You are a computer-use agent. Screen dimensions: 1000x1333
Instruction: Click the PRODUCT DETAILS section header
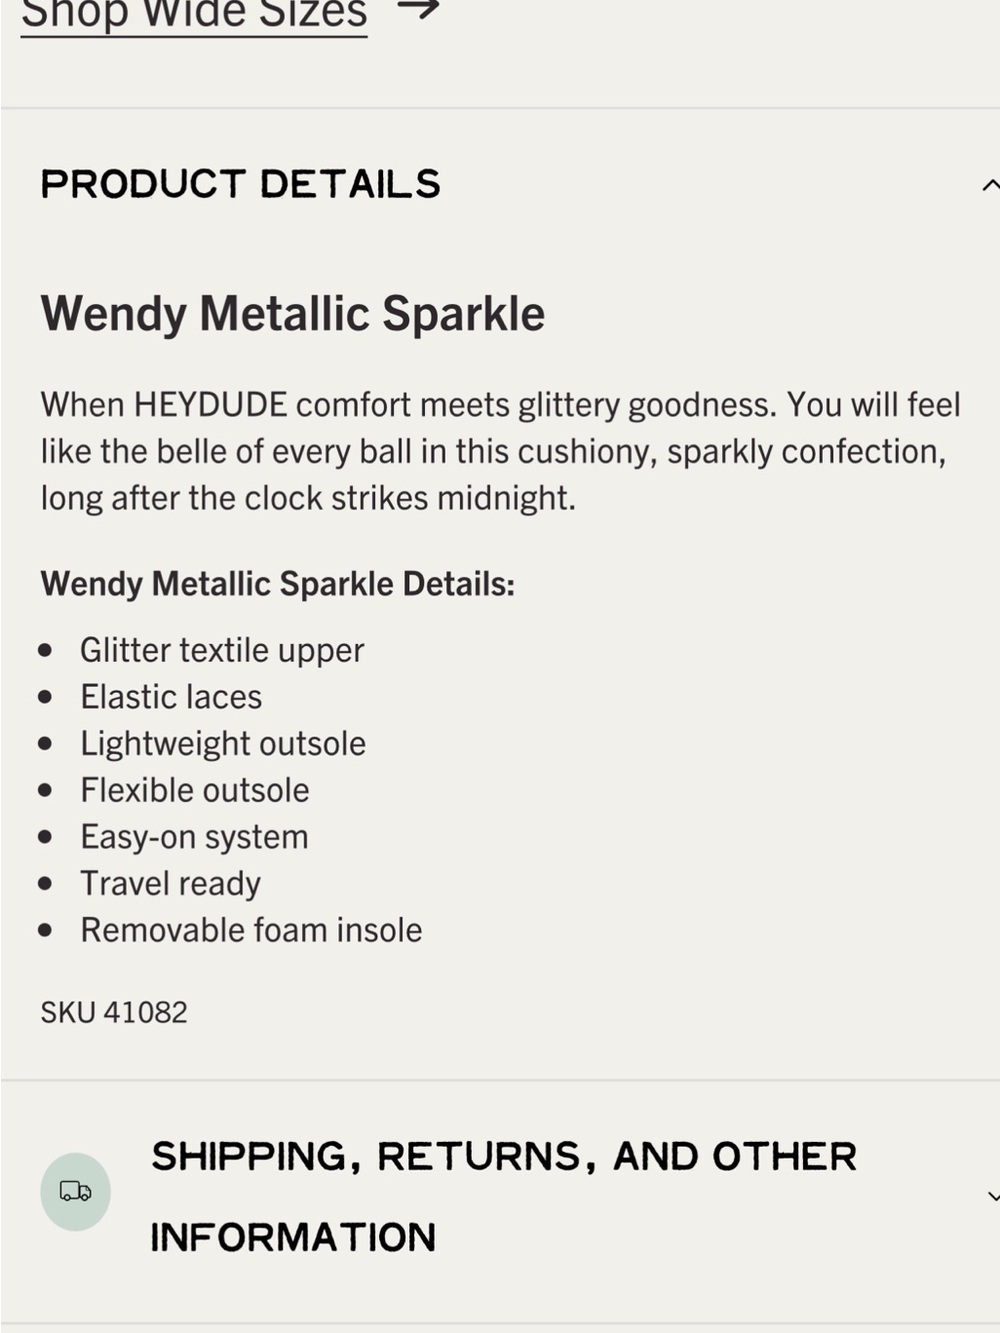tap(241, 184)
